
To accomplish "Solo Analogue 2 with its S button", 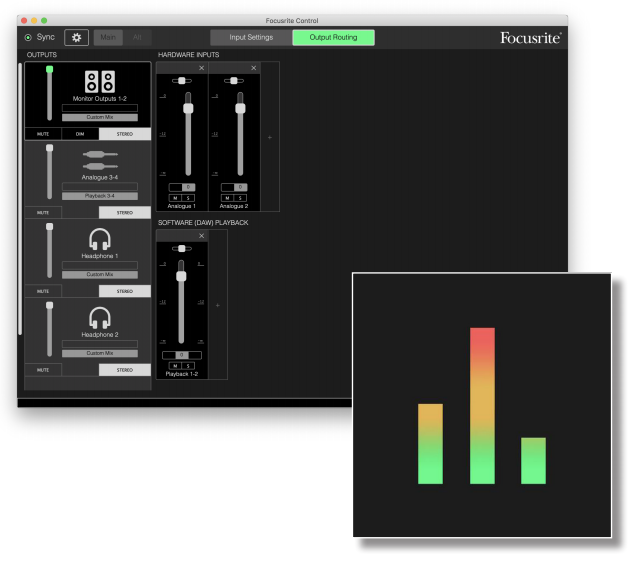I will pos(240,198).
